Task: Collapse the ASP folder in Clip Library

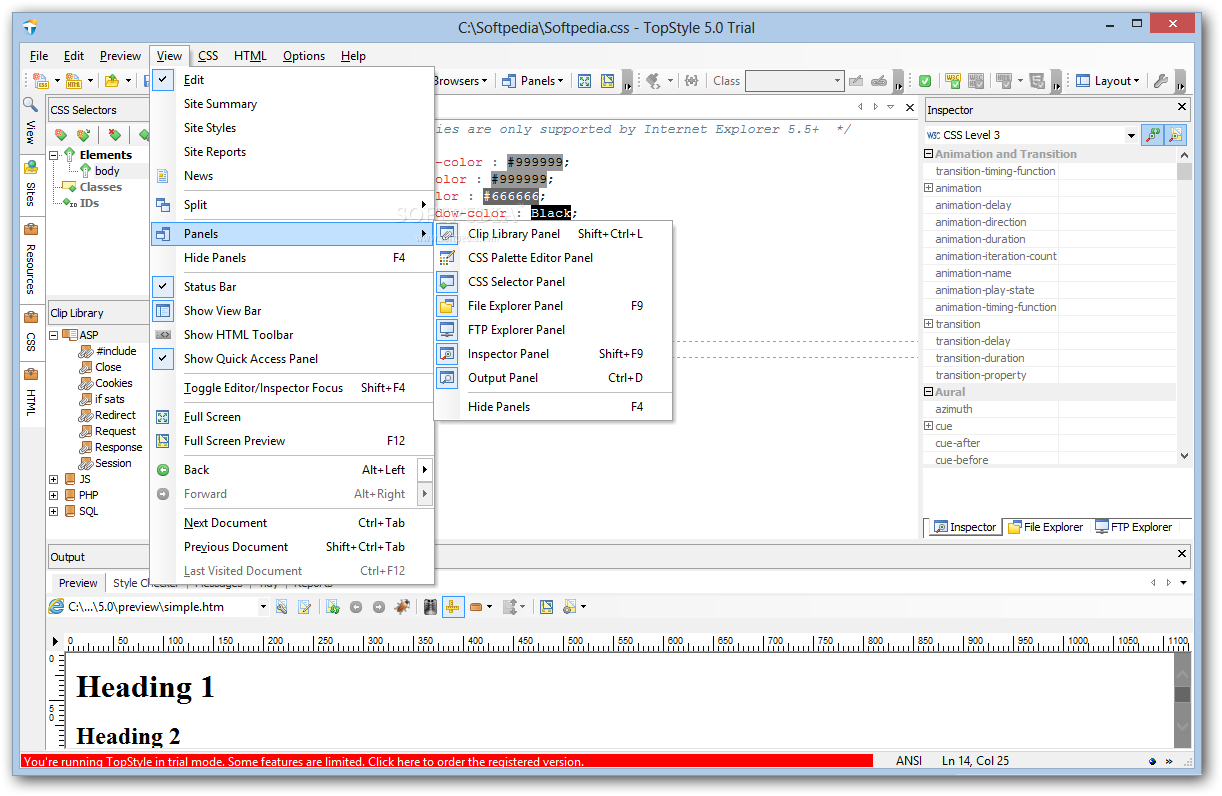Action: tap(54, 335)
